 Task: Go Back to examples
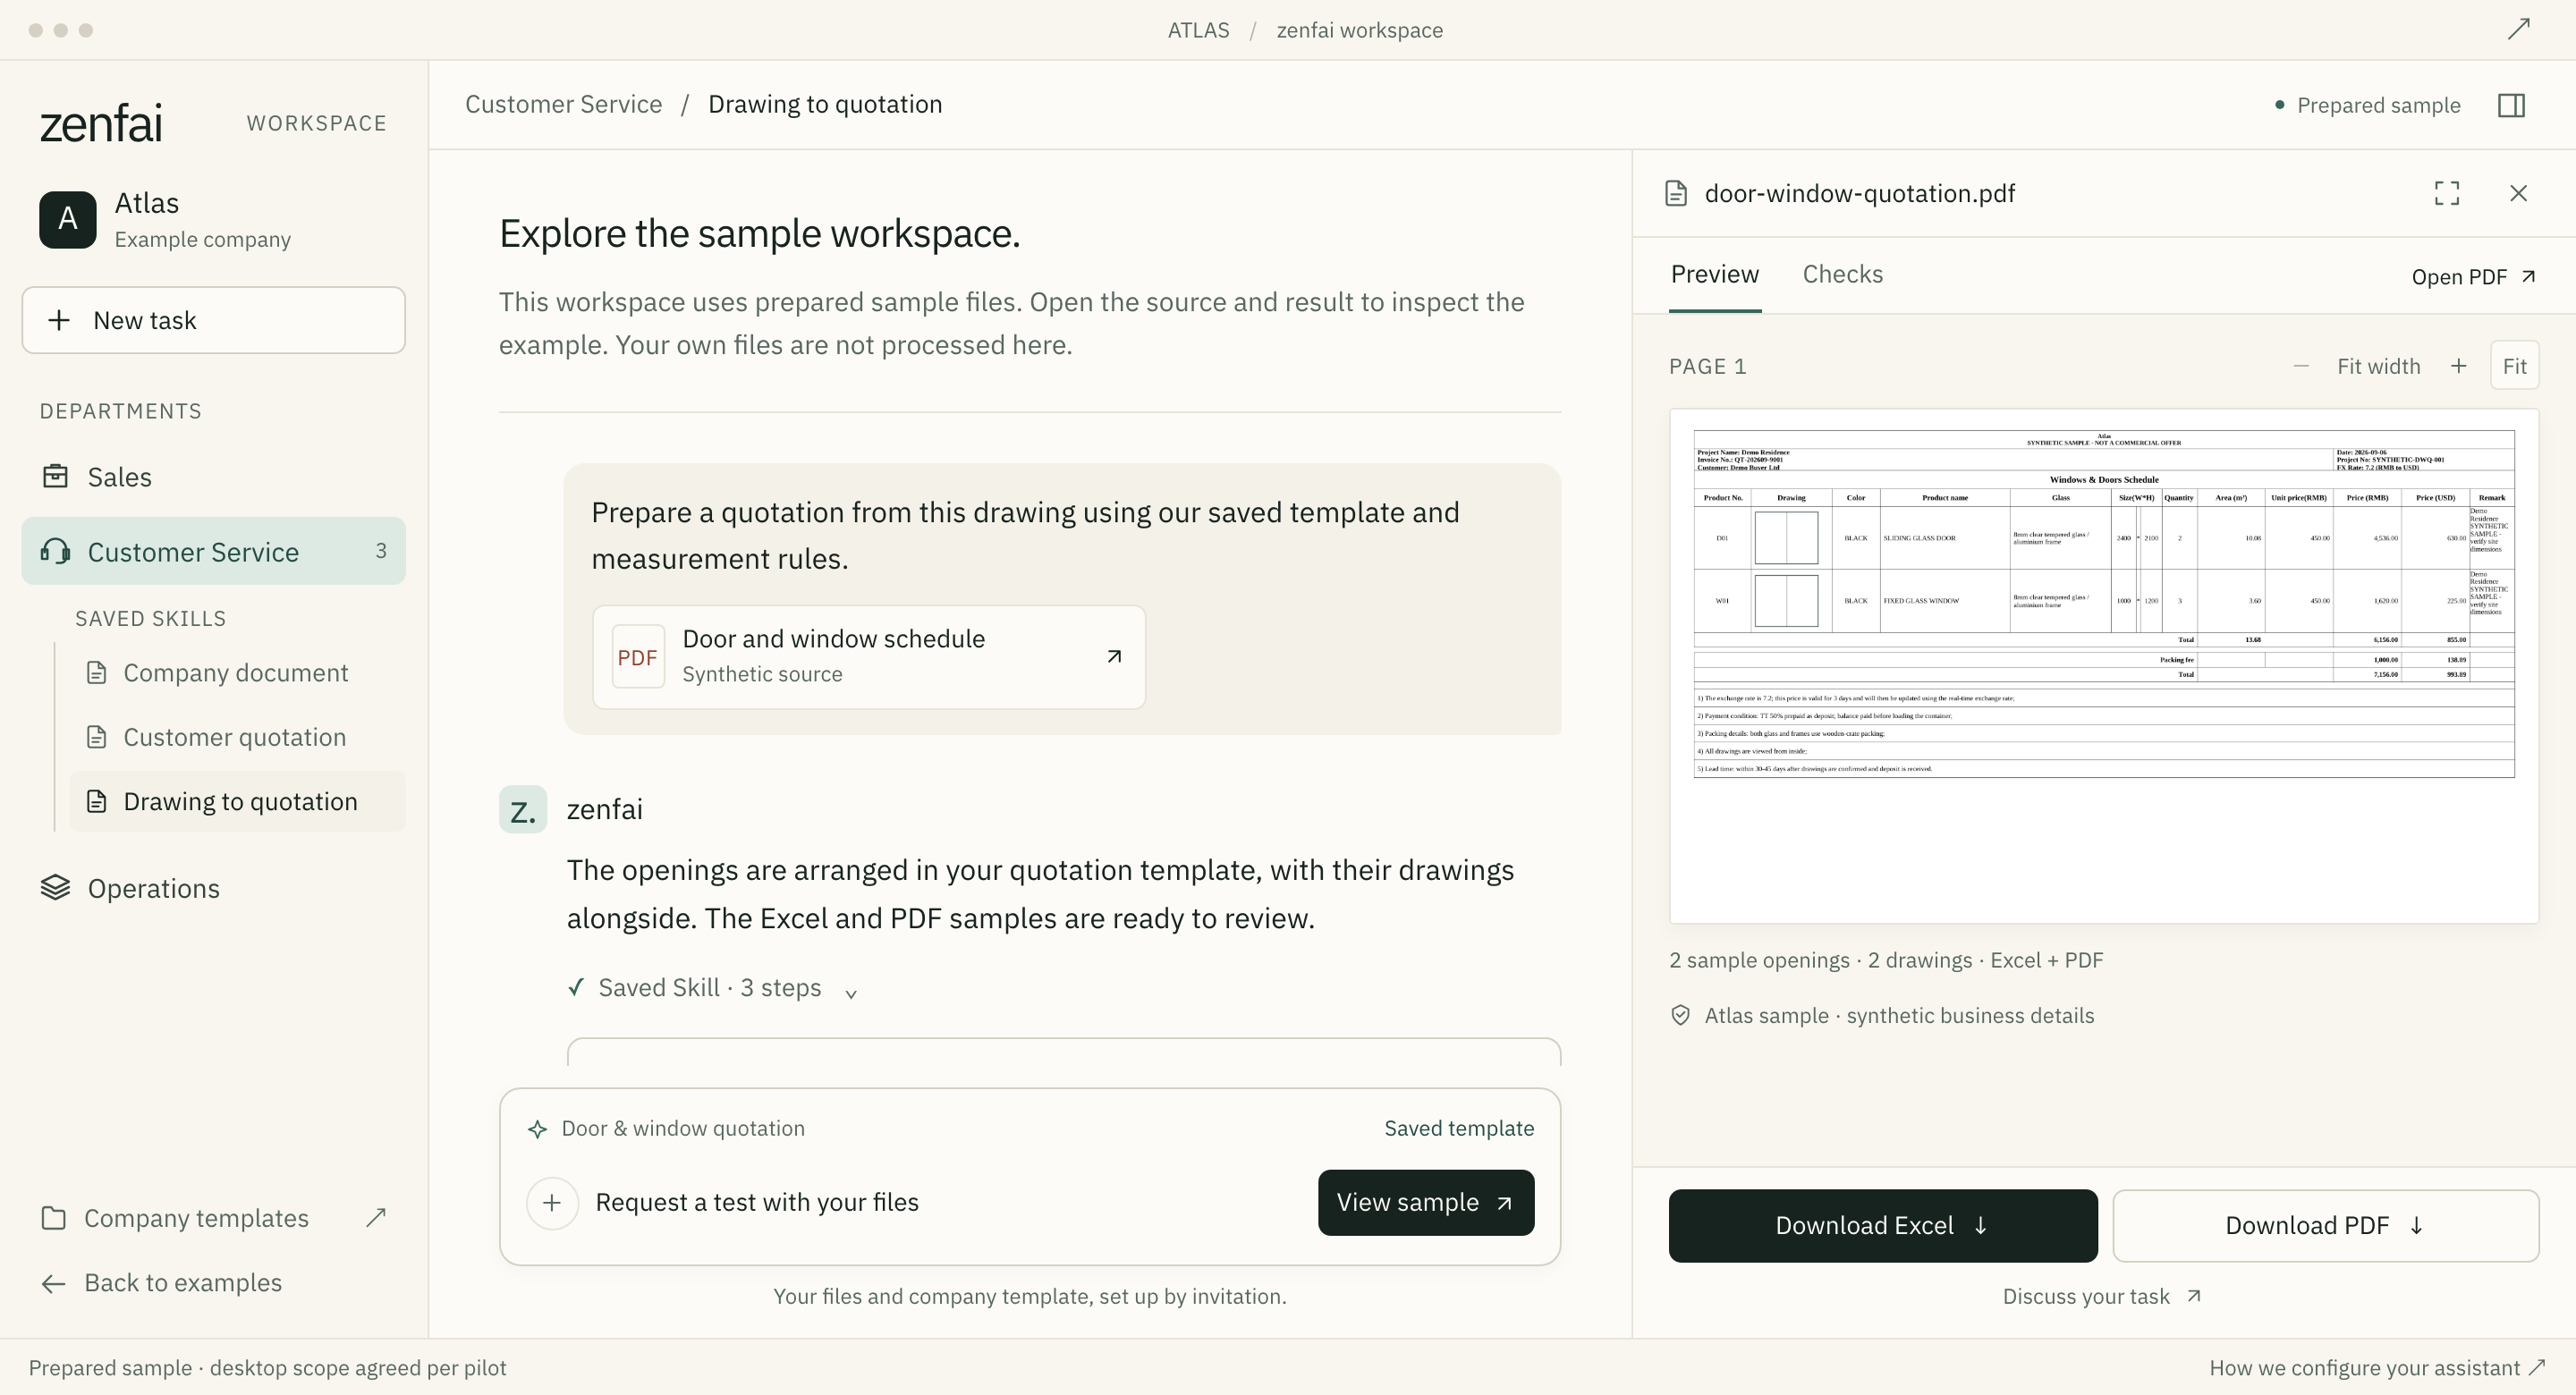point(161,1283)
